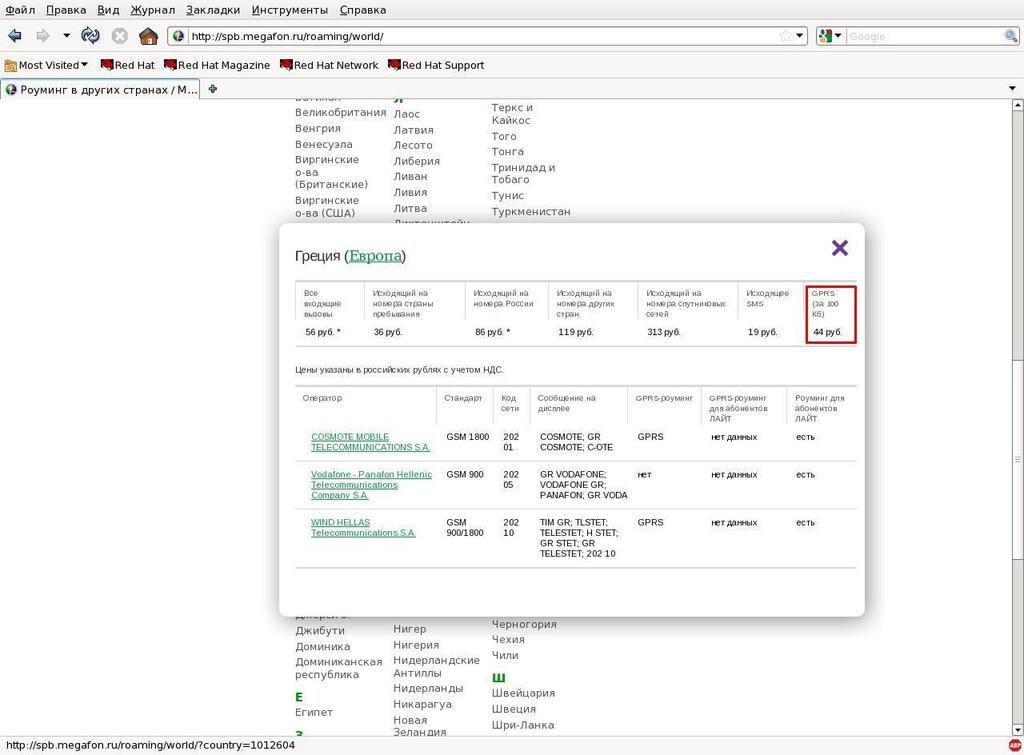
Task: Click the back navigation arrow
Action: [x=15, y=36]
